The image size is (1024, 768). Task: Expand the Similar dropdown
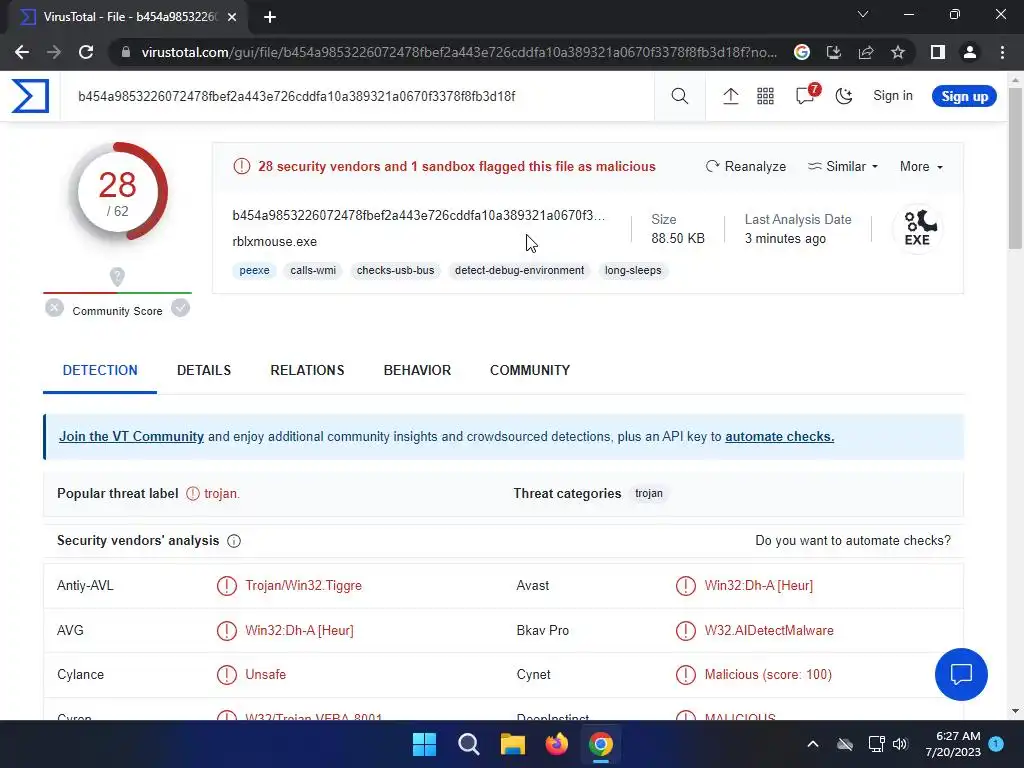pyautogui.click(x=842, y=167)
